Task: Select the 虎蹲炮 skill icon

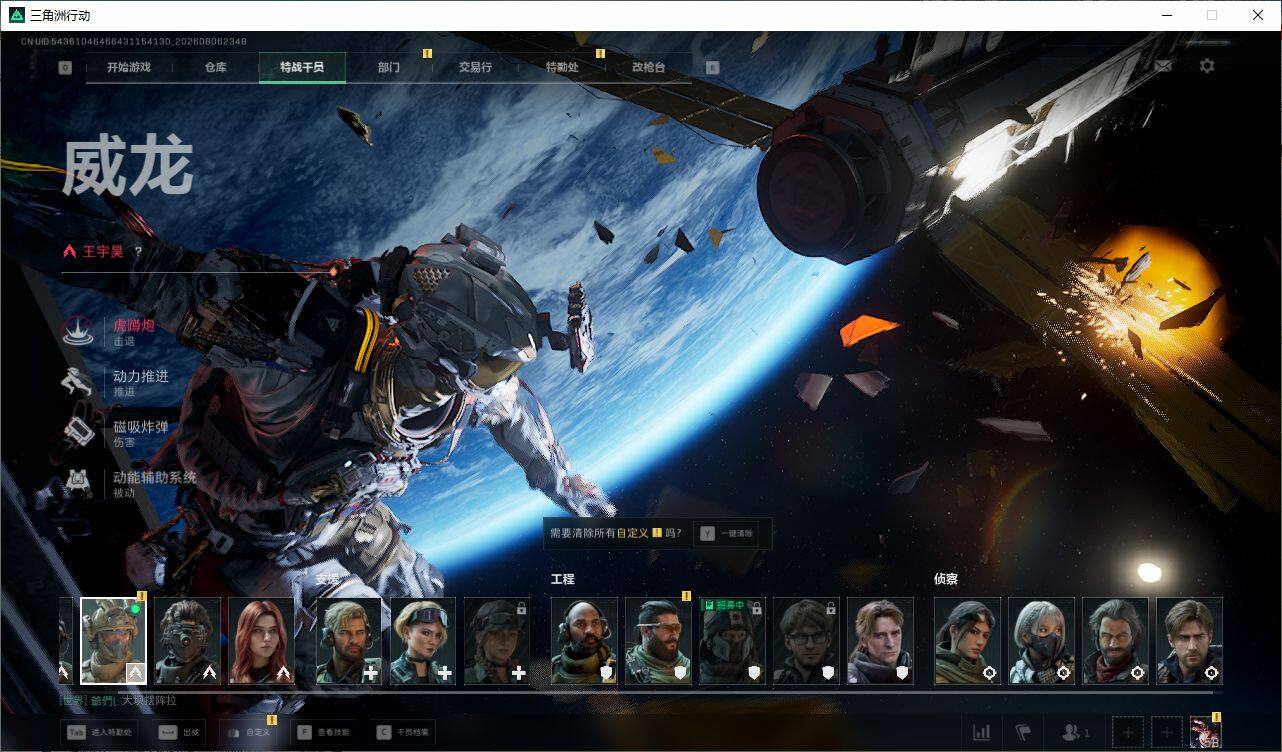Action: point(78,331)
